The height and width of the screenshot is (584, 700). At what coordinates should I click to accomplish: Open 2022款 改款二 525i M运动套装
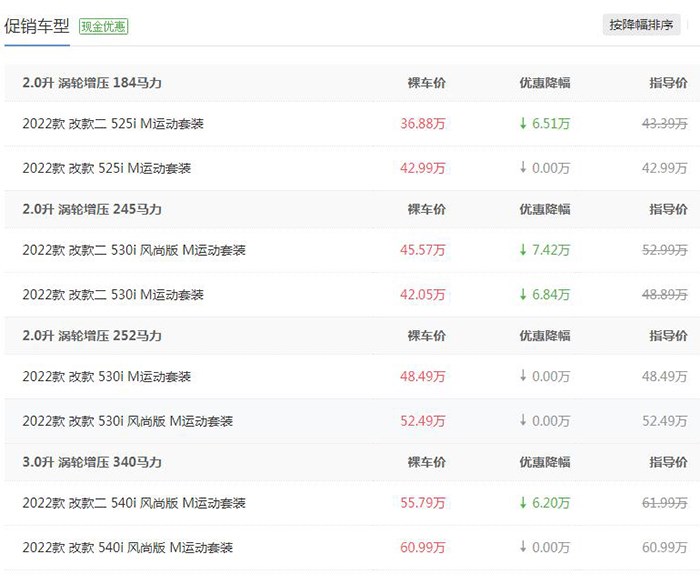[x=113, y=123]
